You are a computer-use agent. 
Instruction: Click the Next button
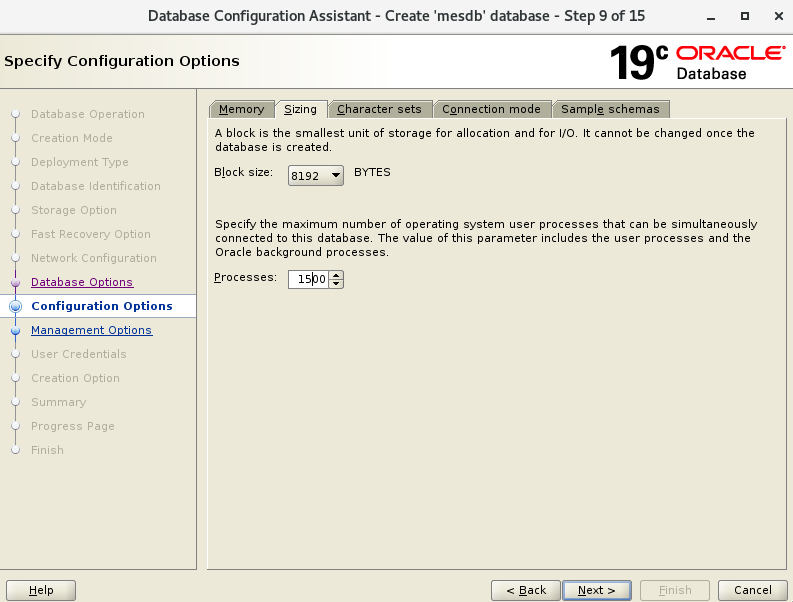596,590
